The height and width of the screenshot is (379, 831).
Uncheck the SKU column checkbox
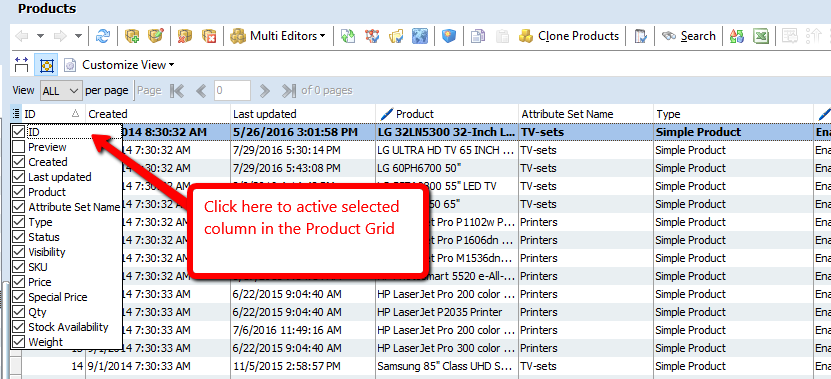coord(19,267)
